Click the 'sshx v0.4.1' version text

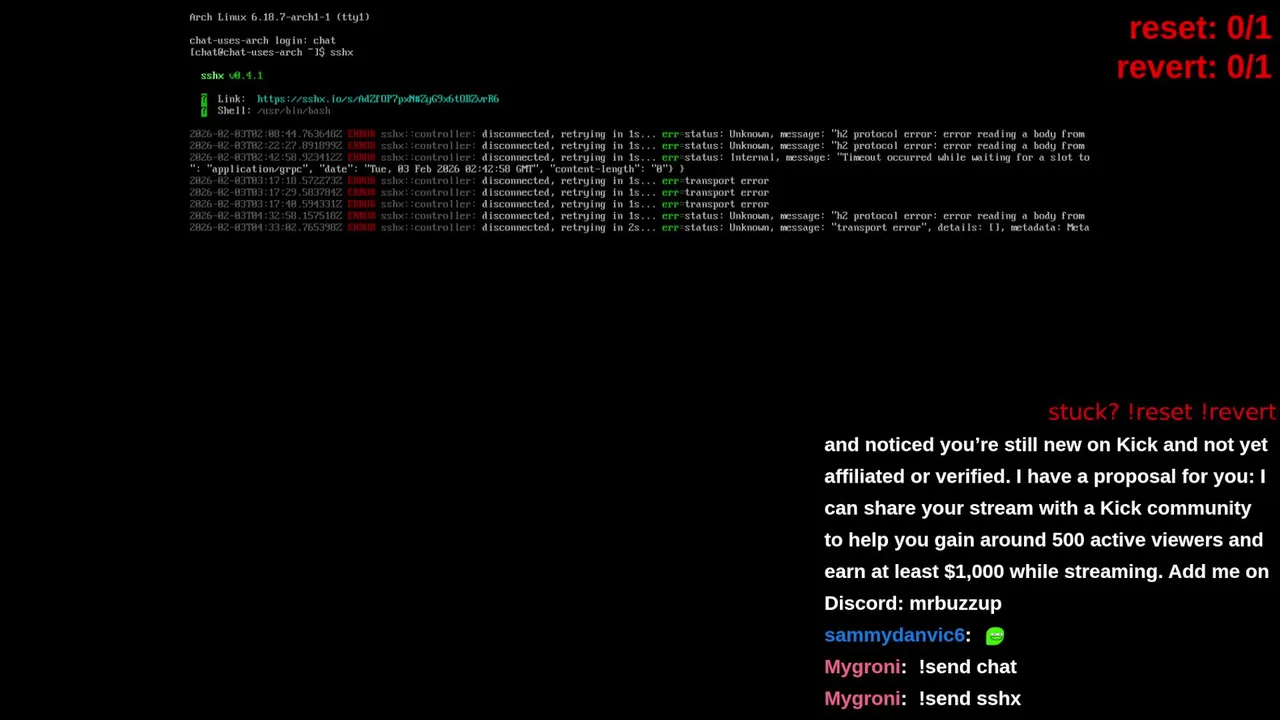[231, 76]
